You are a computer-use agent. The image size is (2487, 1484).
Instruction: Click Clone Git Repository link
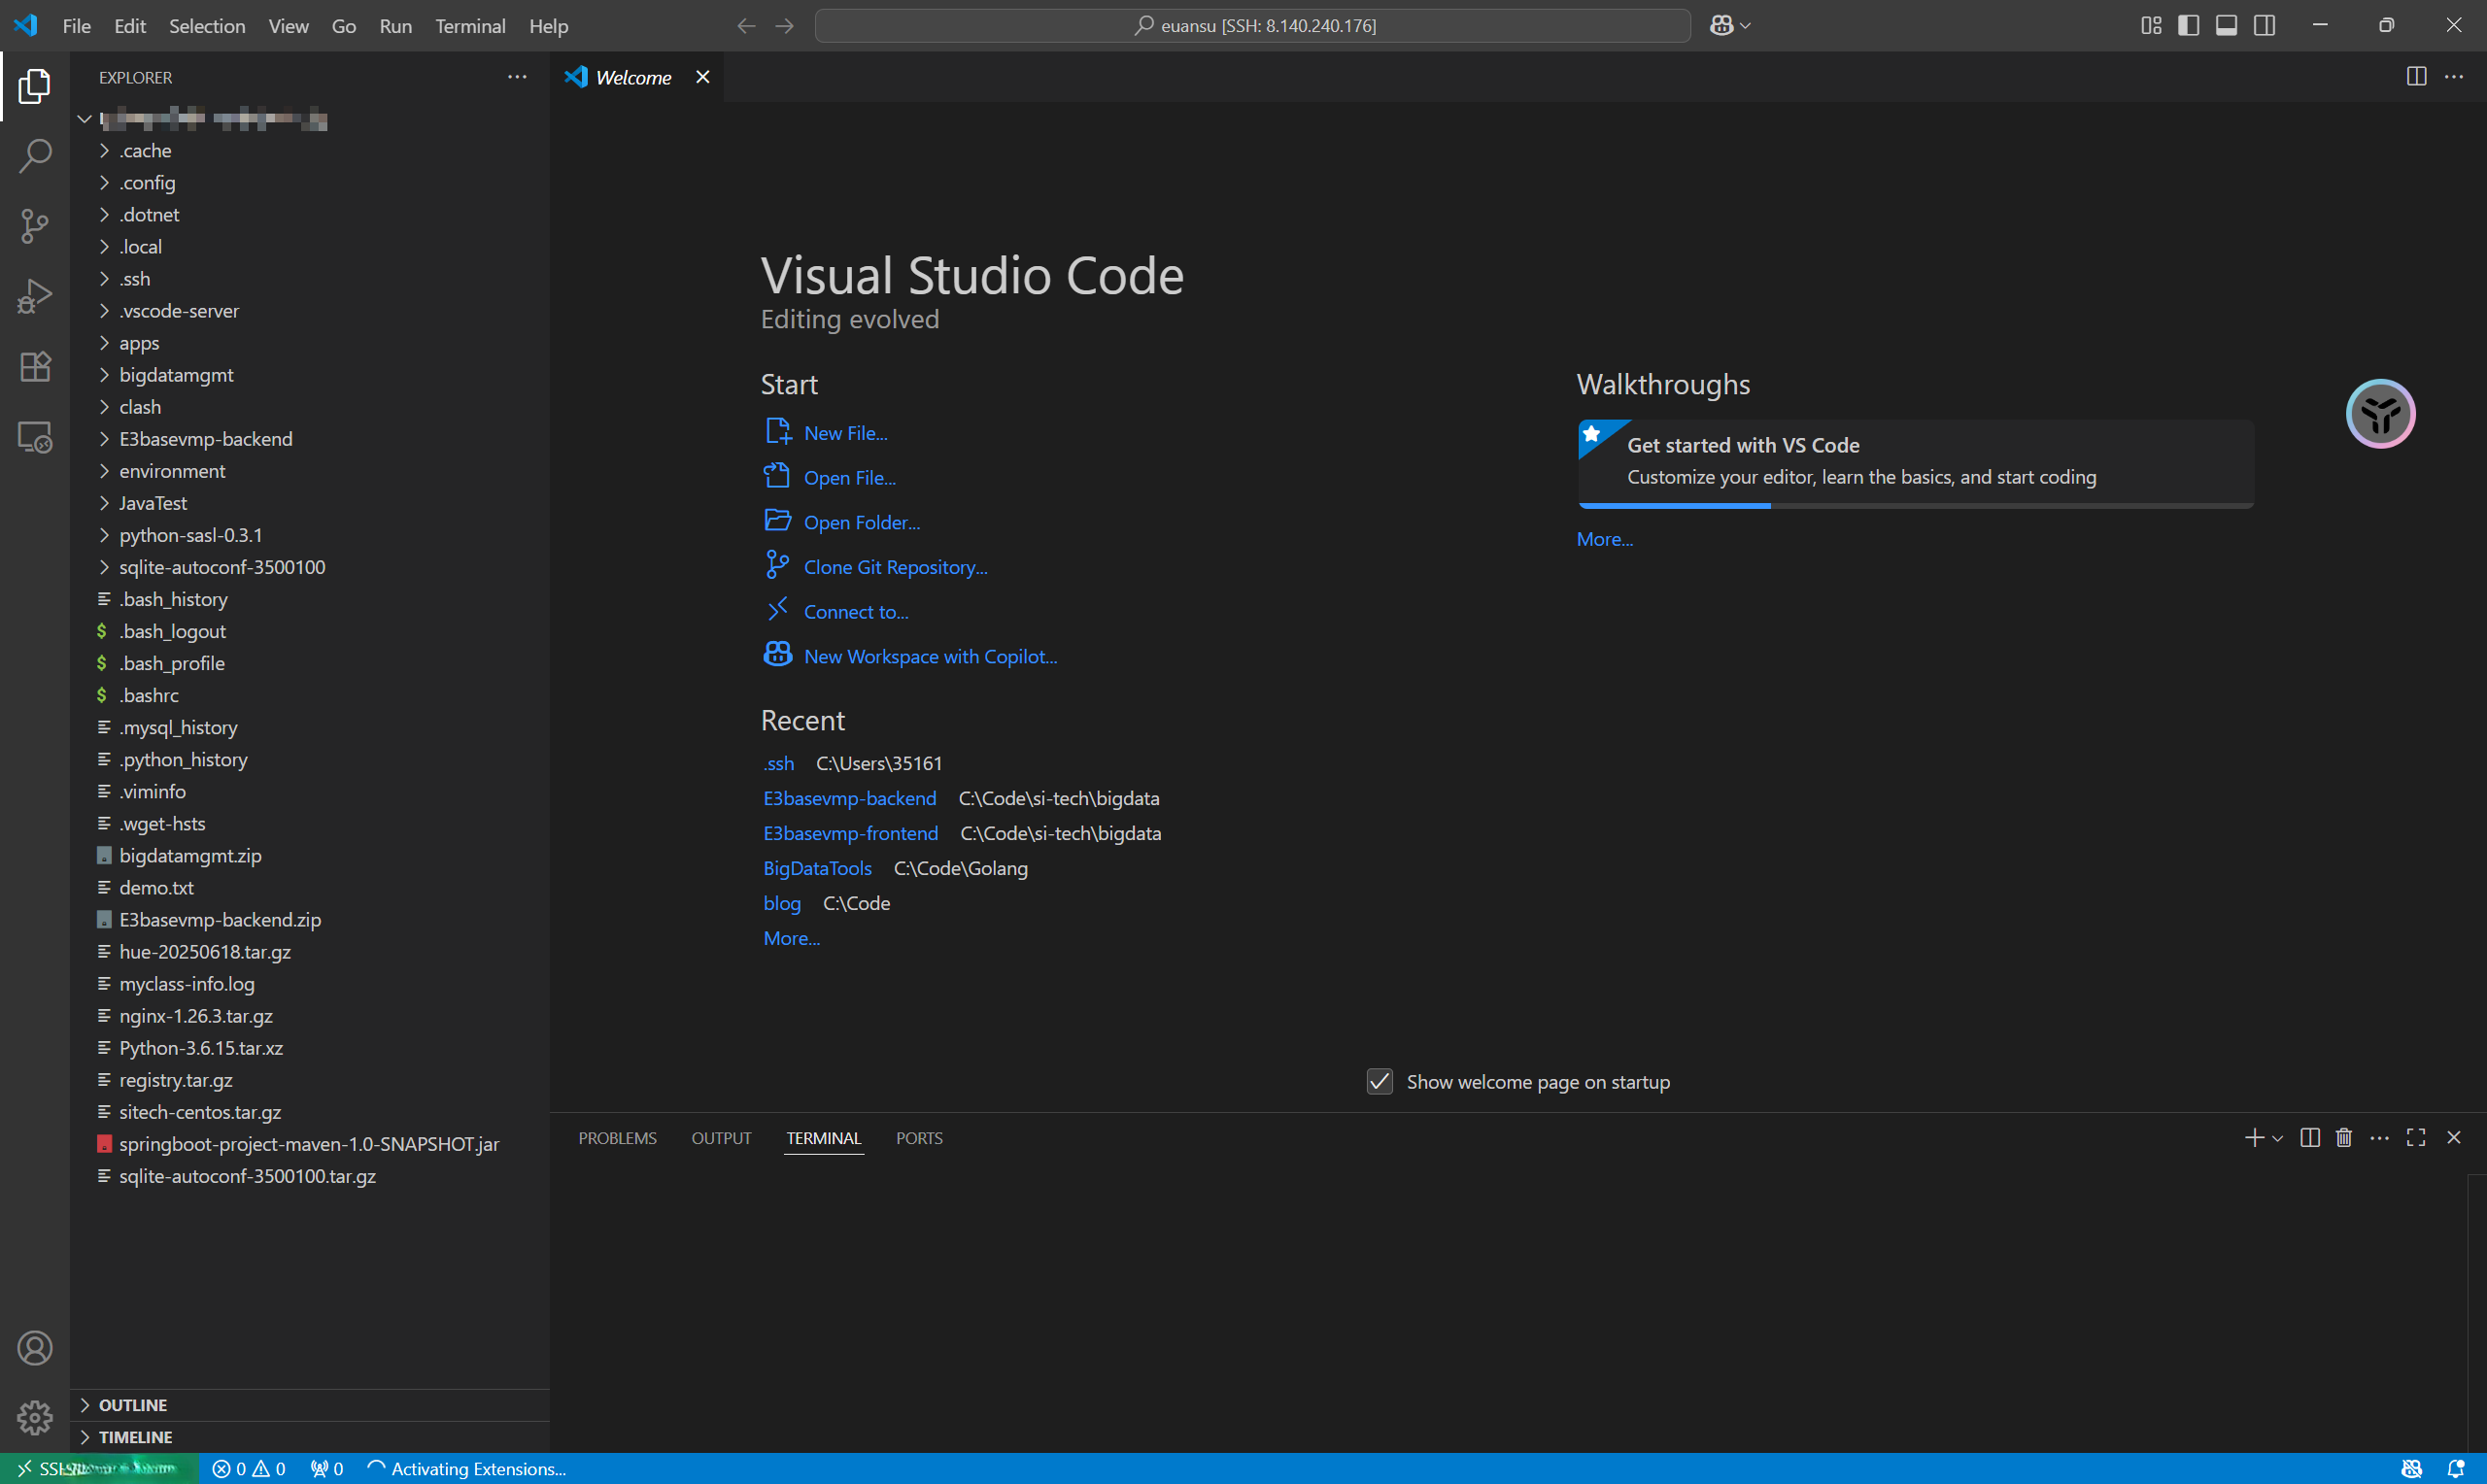895,567
